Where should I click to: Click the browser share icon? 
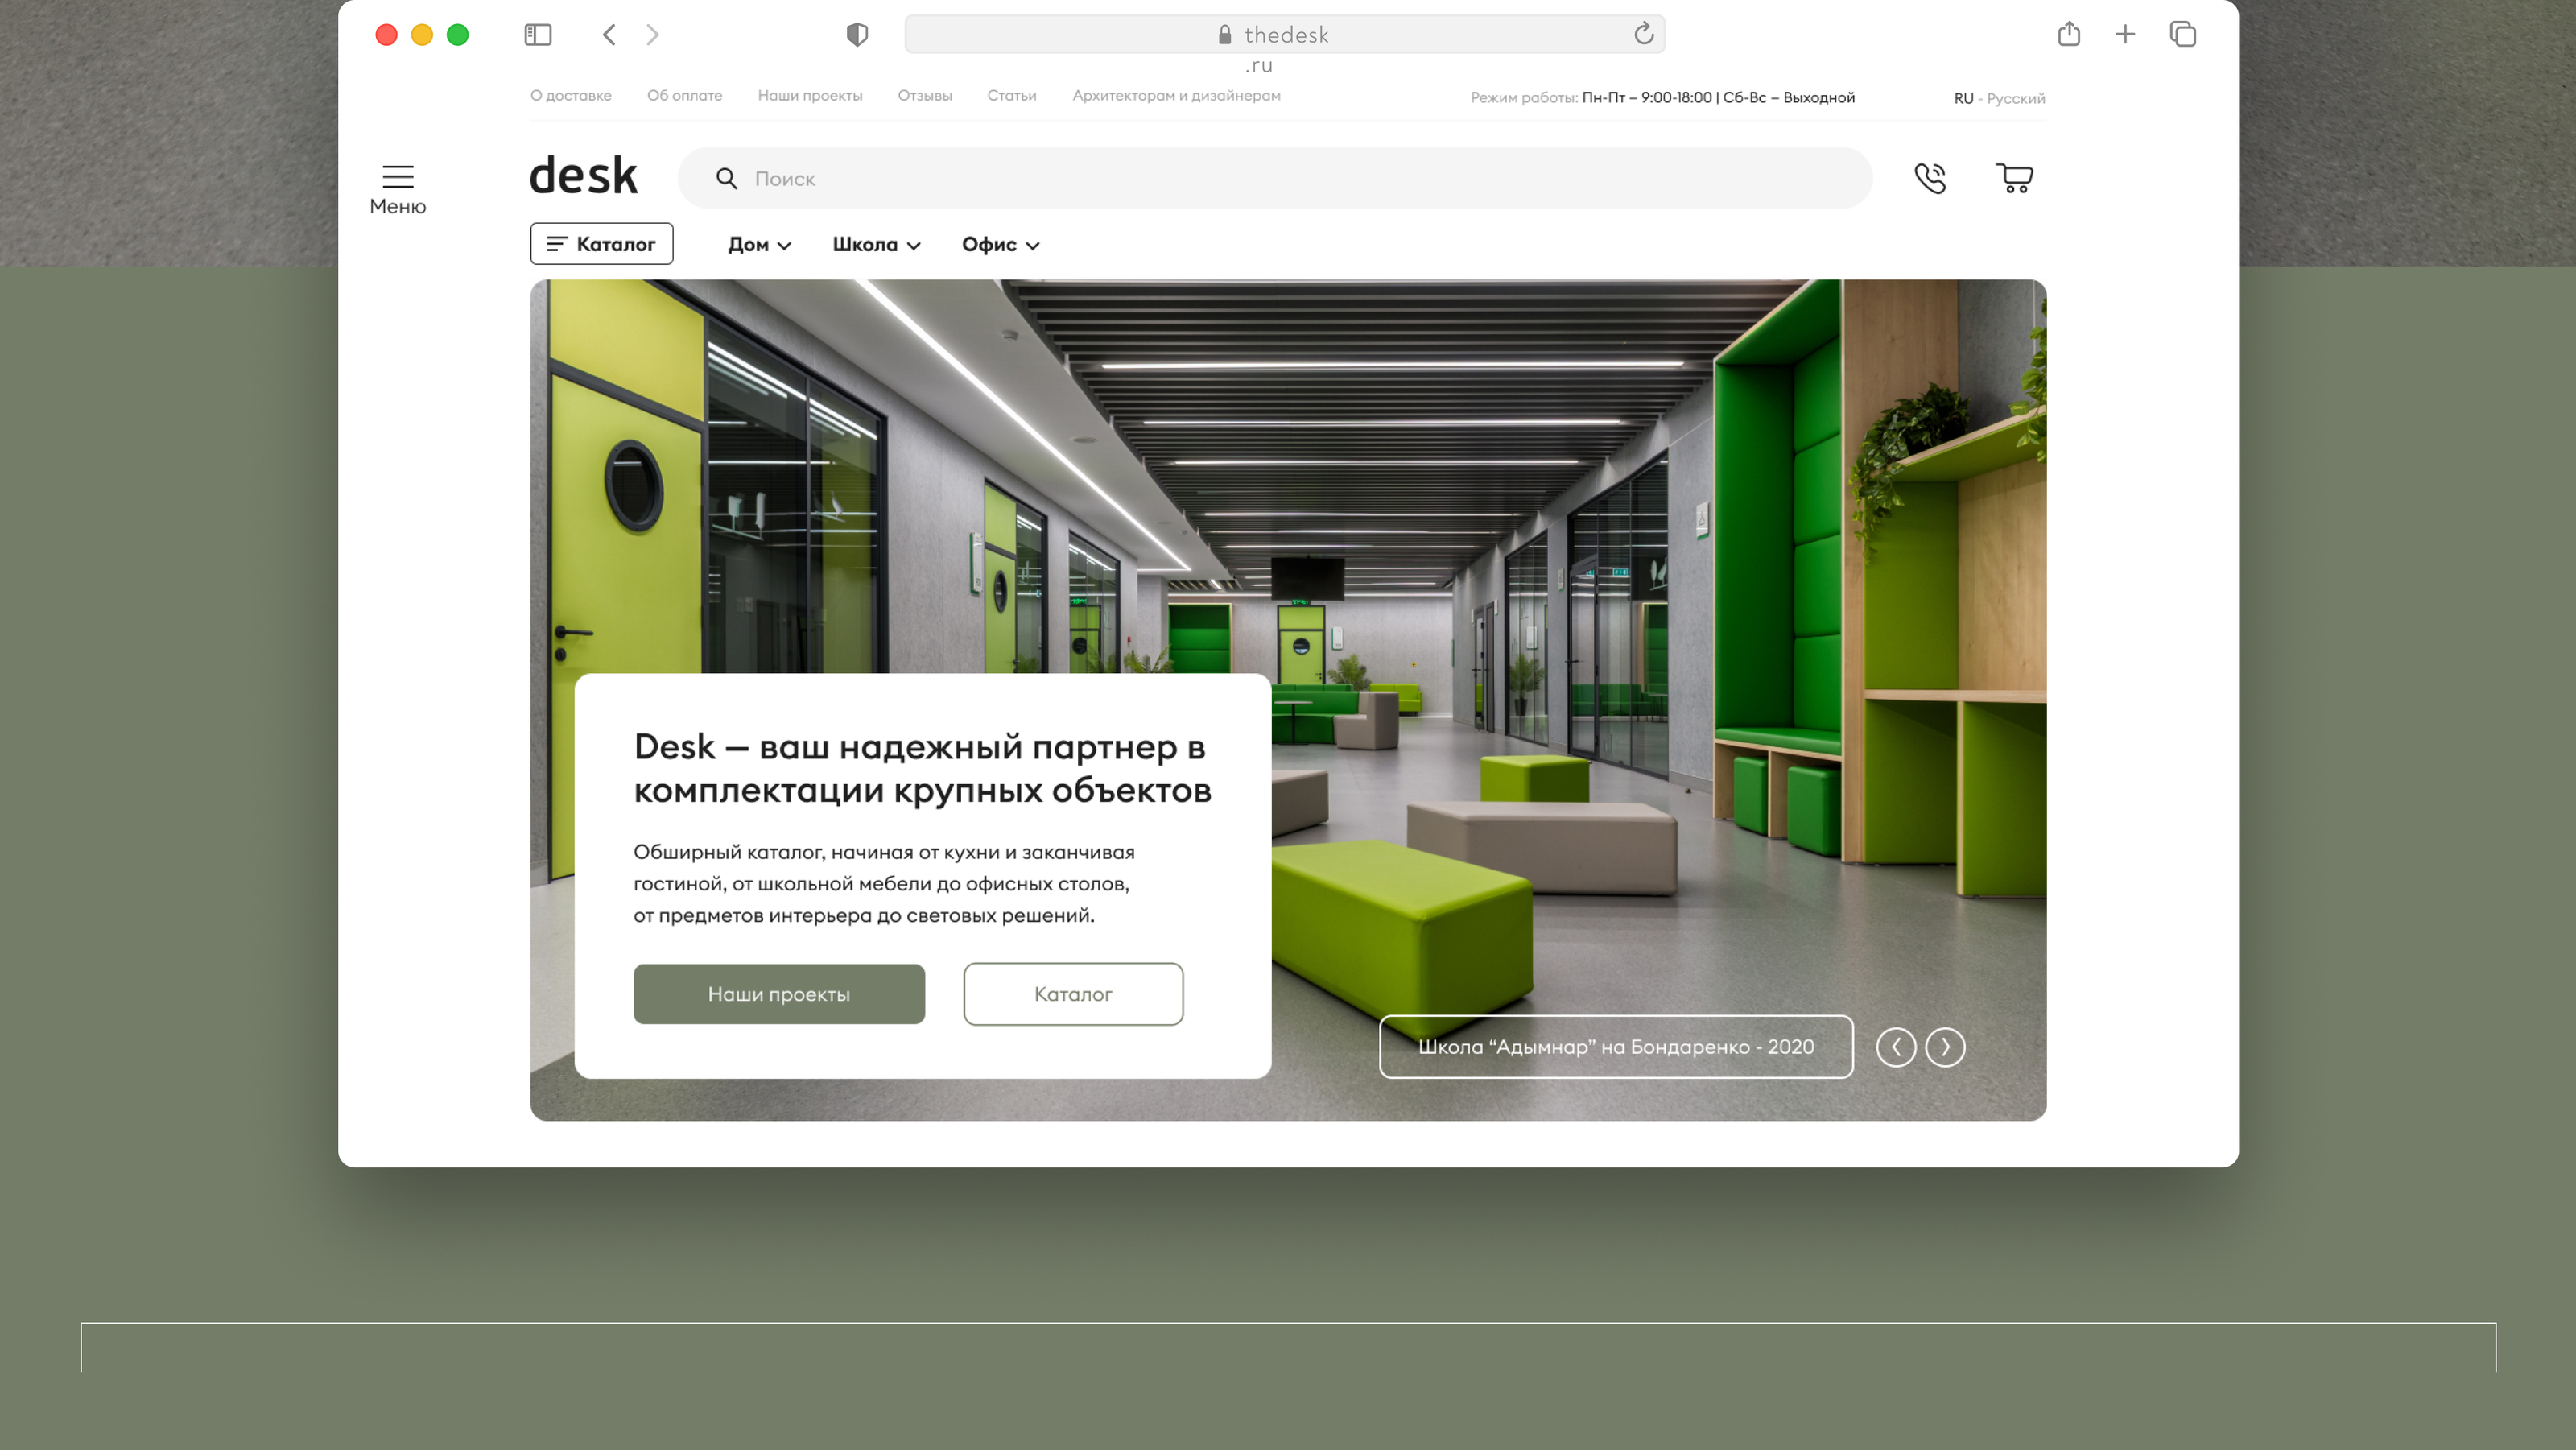coord(2068,35)
